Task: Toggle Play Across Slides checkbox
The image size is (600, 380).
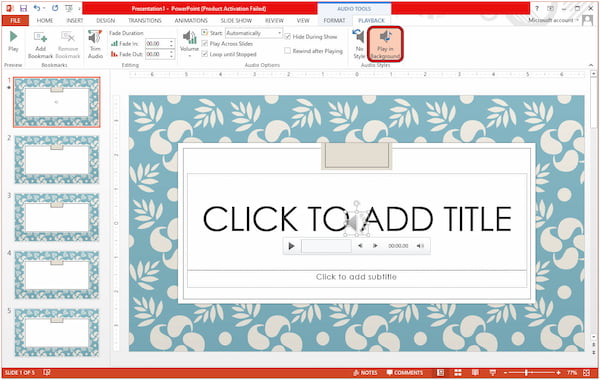Action: (205, 44)
